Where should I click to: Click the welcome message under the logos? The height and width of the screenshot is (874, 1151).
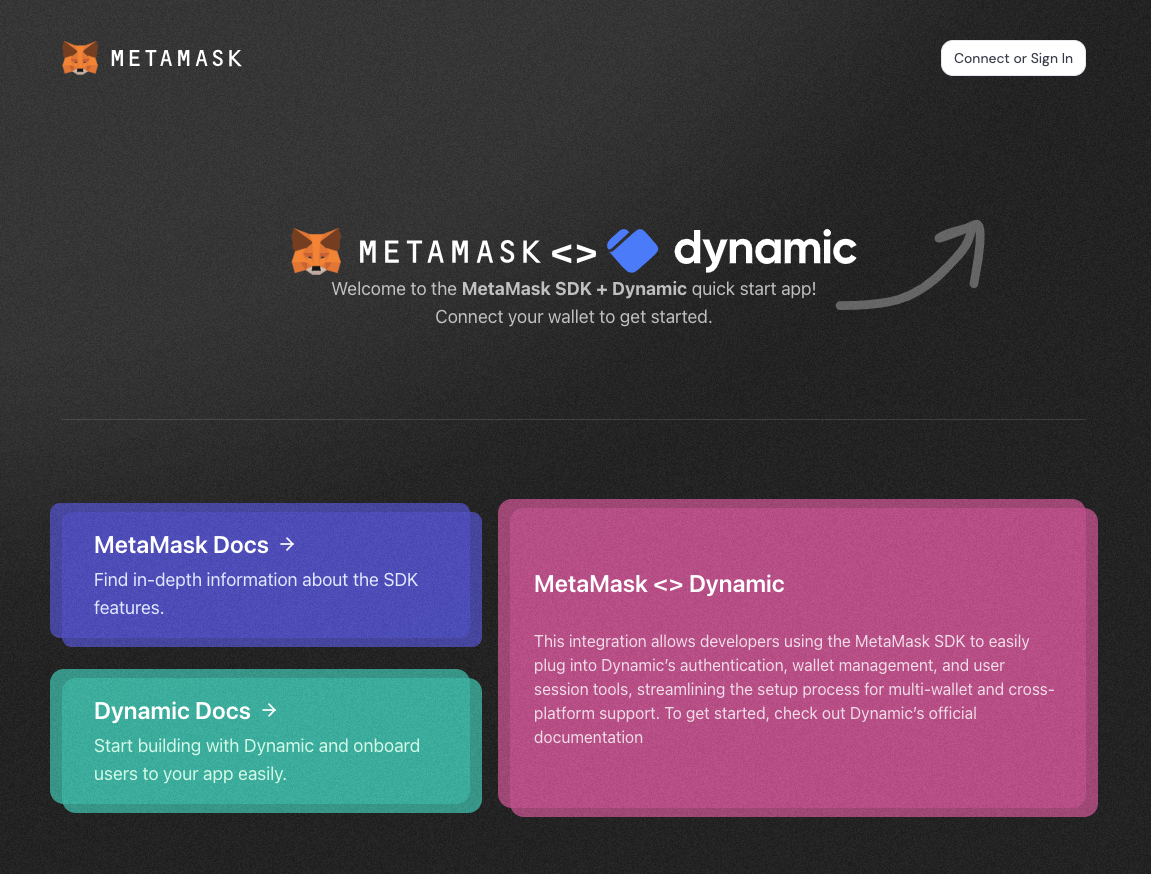click(x=573, y=288)
